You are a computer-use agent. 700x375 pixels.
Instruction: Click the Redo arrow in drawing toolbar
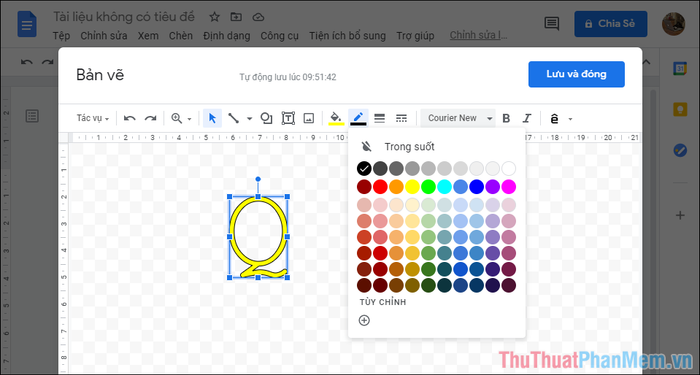pos(150,118)
